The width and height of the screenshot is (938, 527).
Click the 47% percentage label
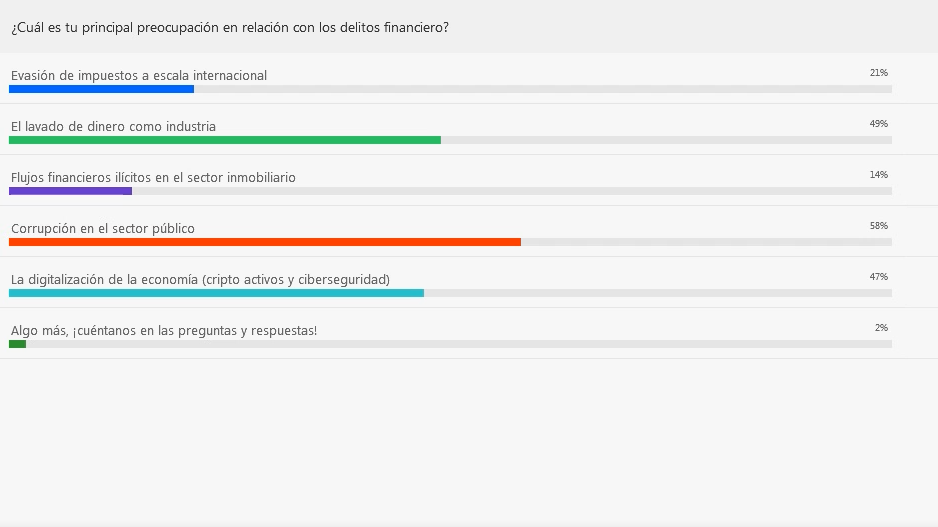[879, 276]
